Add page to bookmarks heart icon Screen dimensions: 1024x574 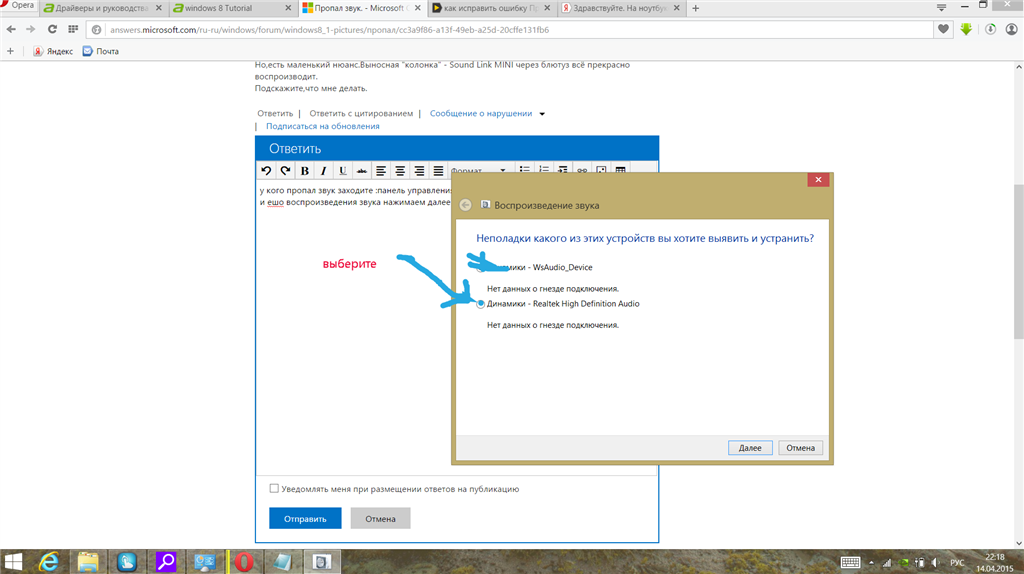click(x=944, y=29)
